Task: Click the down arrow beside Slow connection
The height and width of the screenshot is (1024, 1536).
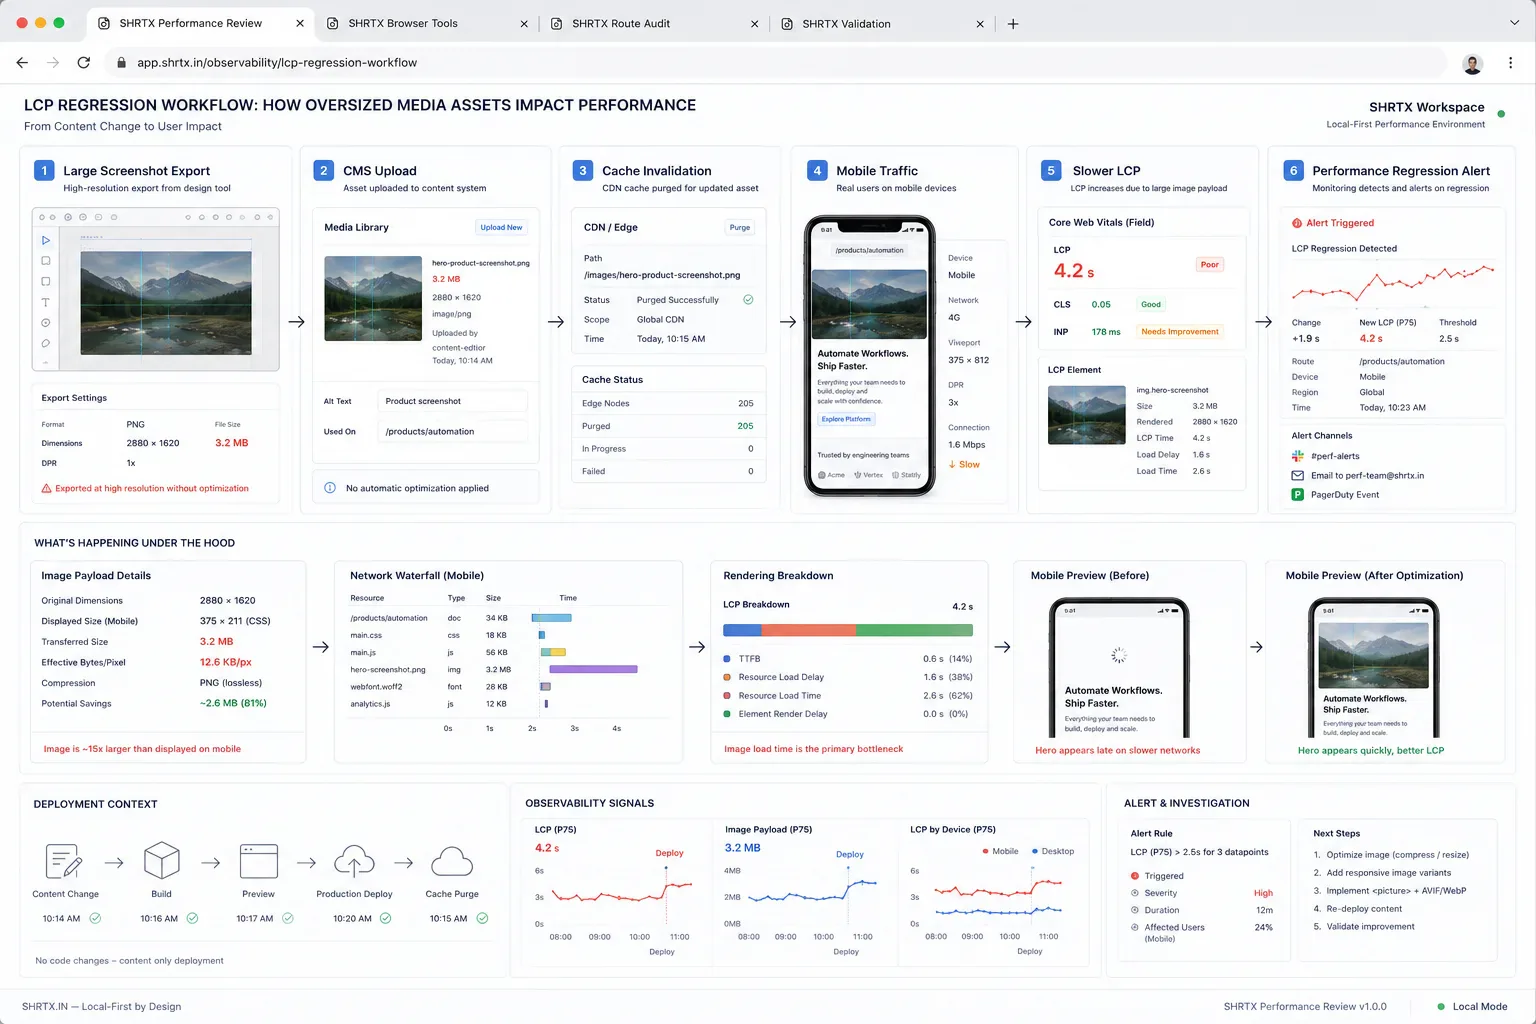Action: pyautogui.click(x=952, y=464)
